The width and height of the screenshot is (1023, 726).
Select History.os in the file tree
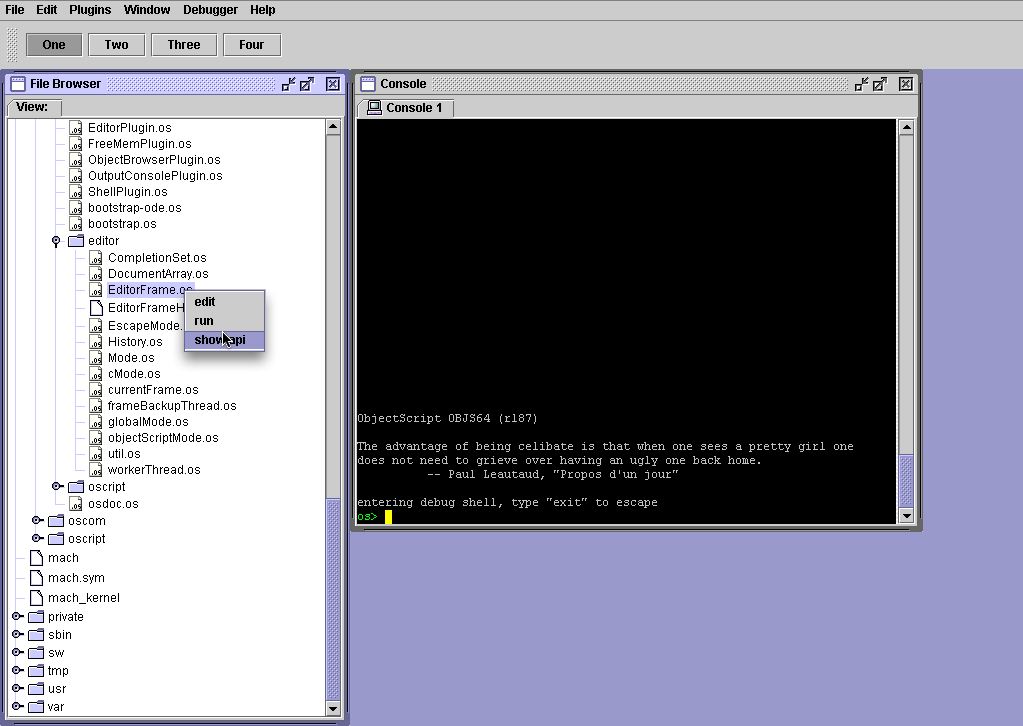(x=135, y=342)
